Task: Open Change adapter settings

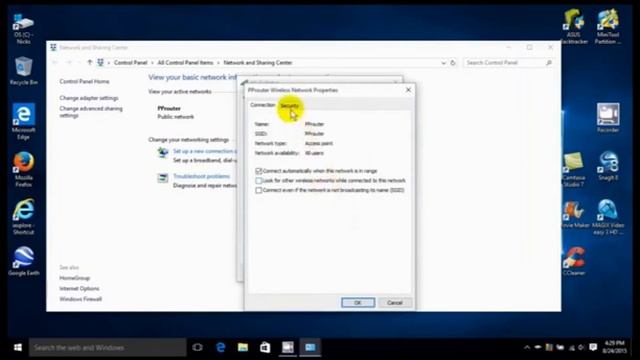Action: point(89,98)
